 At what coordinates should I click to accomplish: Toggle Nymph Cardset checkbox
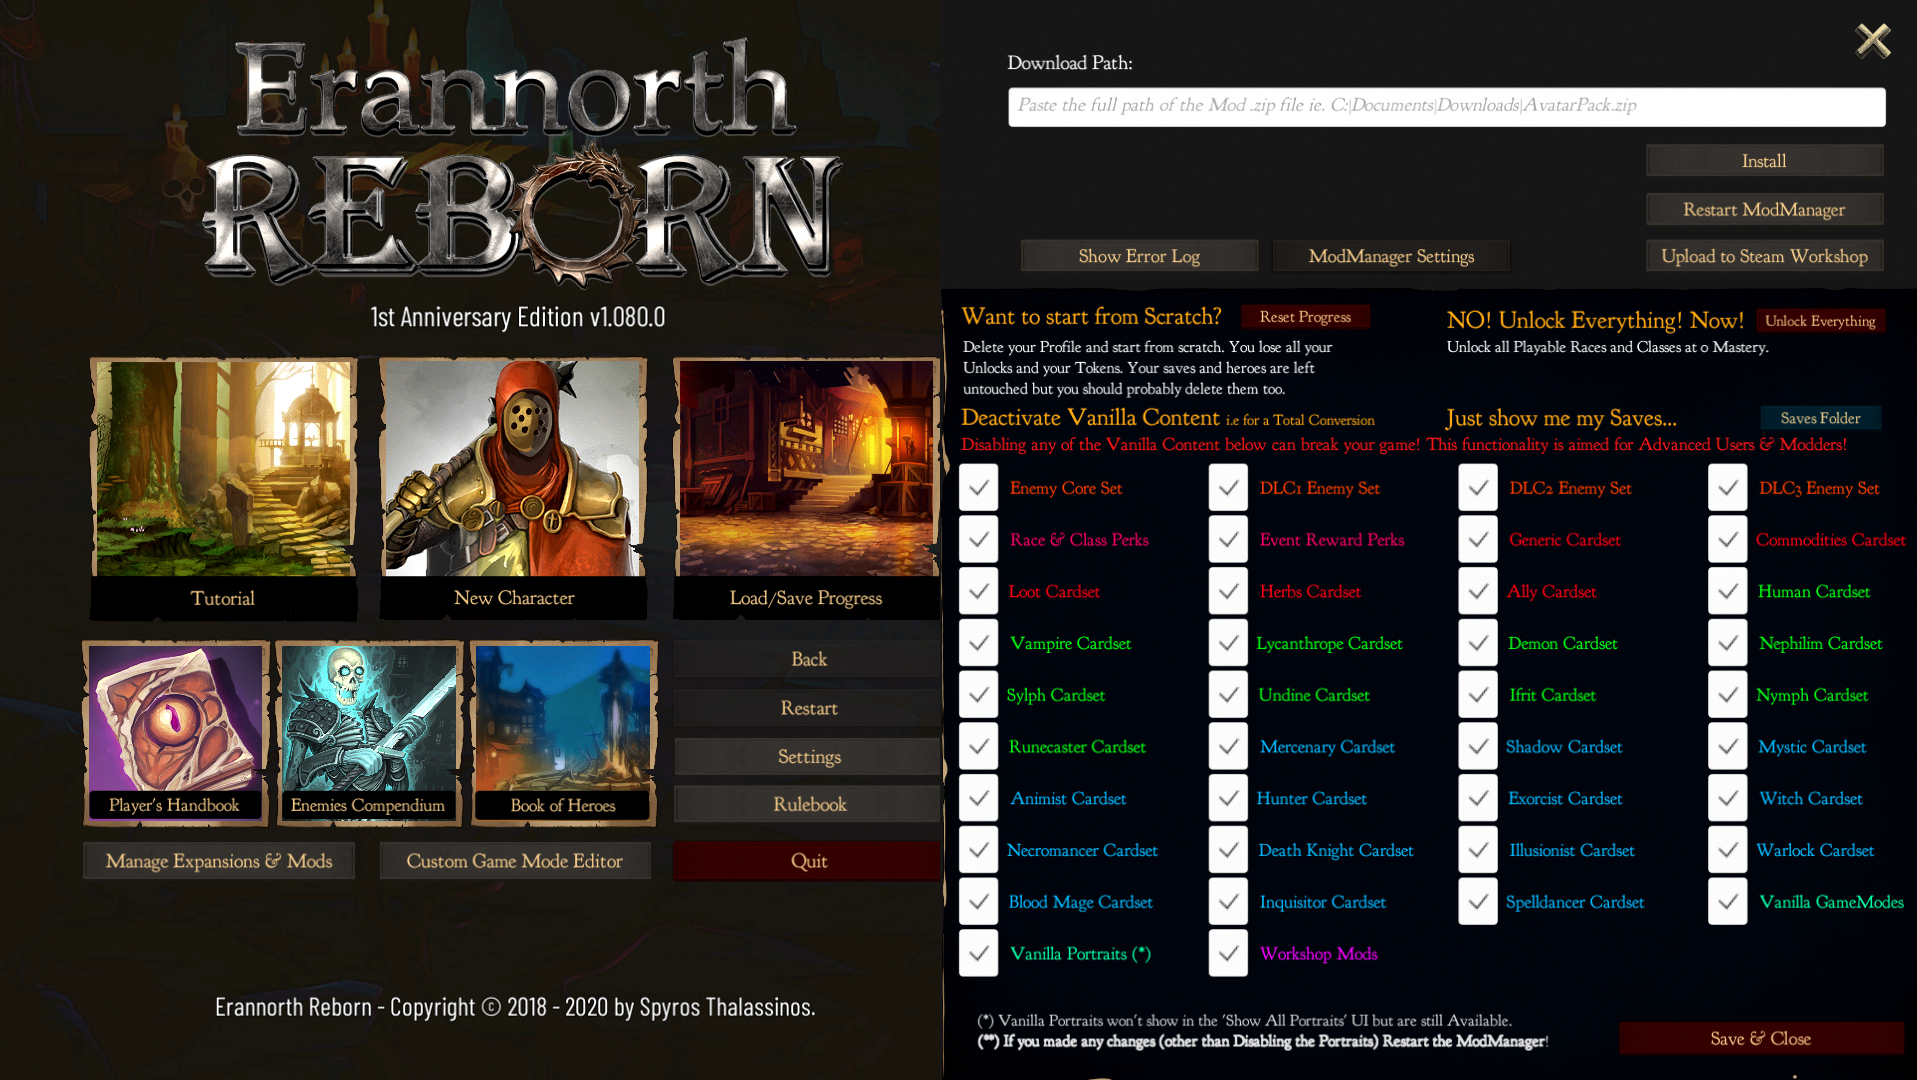tap(1728, 695)
